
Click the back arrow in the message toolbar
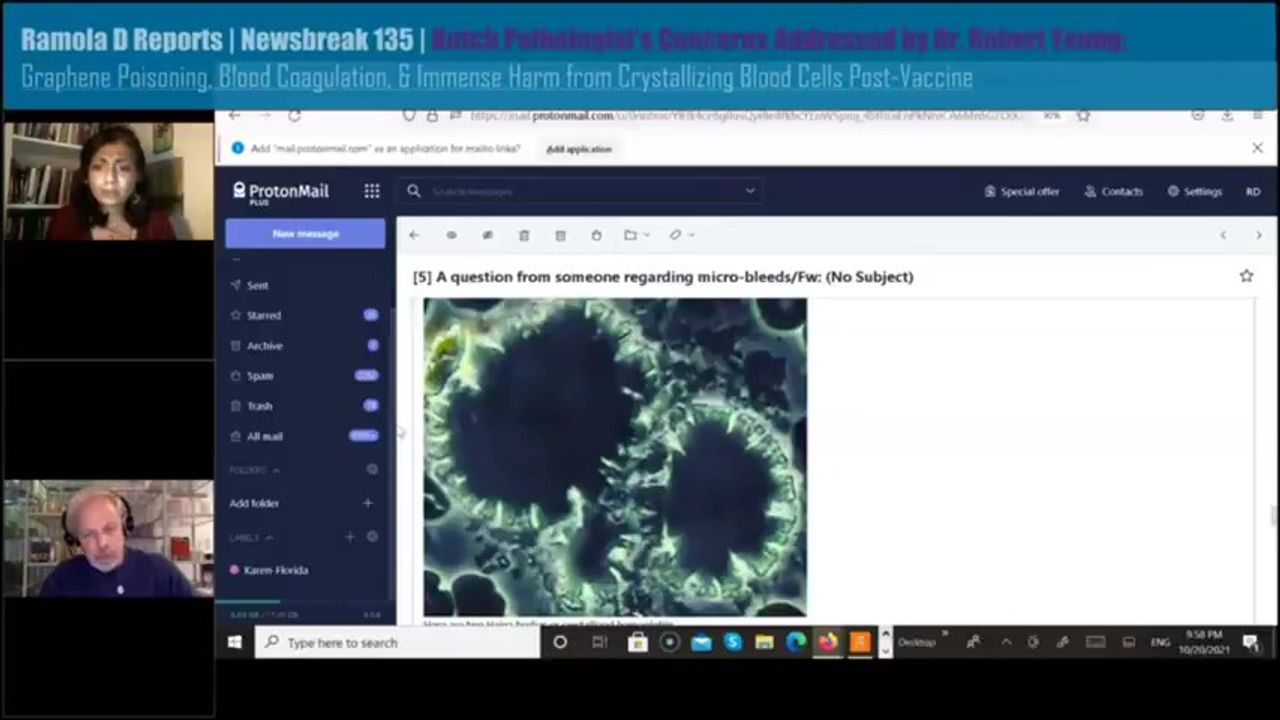[x=414, y=235]
